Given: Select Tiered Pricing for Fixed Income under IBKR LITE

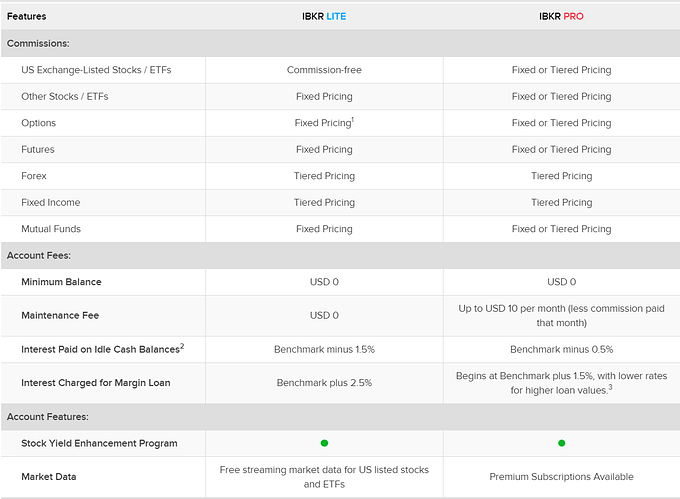Looking at the screenshot, I should coord(324,202).
